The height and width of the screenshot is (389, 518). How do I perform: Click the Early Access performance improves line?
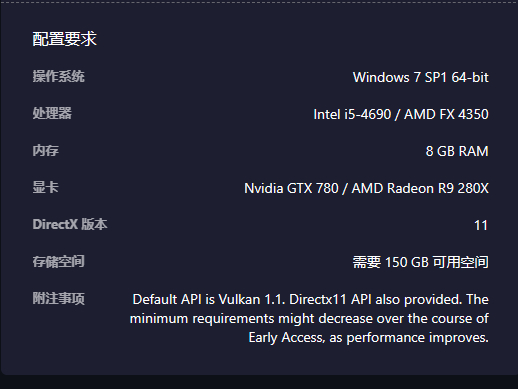tap(368, 338)
